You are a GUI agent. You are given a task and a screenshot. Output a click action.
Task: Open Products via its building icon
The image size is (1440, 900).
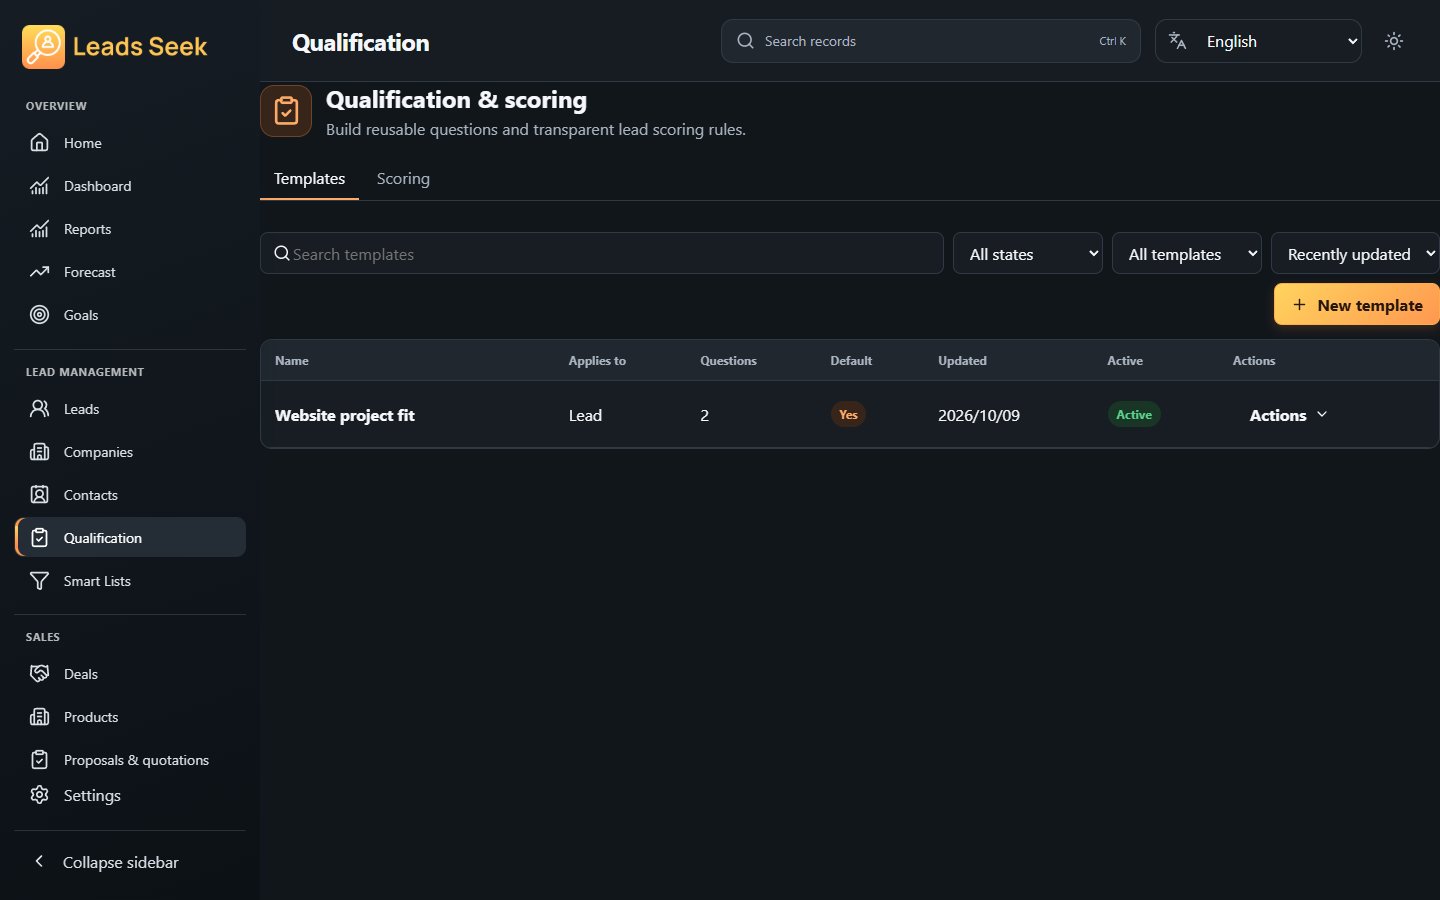point(40,717)
